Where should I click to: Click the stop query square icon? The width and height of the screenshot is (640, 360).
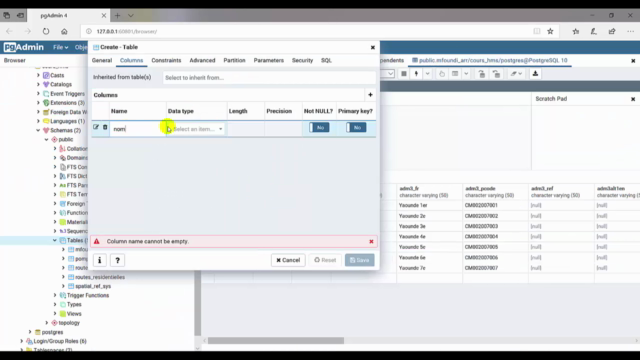(404, 74)
